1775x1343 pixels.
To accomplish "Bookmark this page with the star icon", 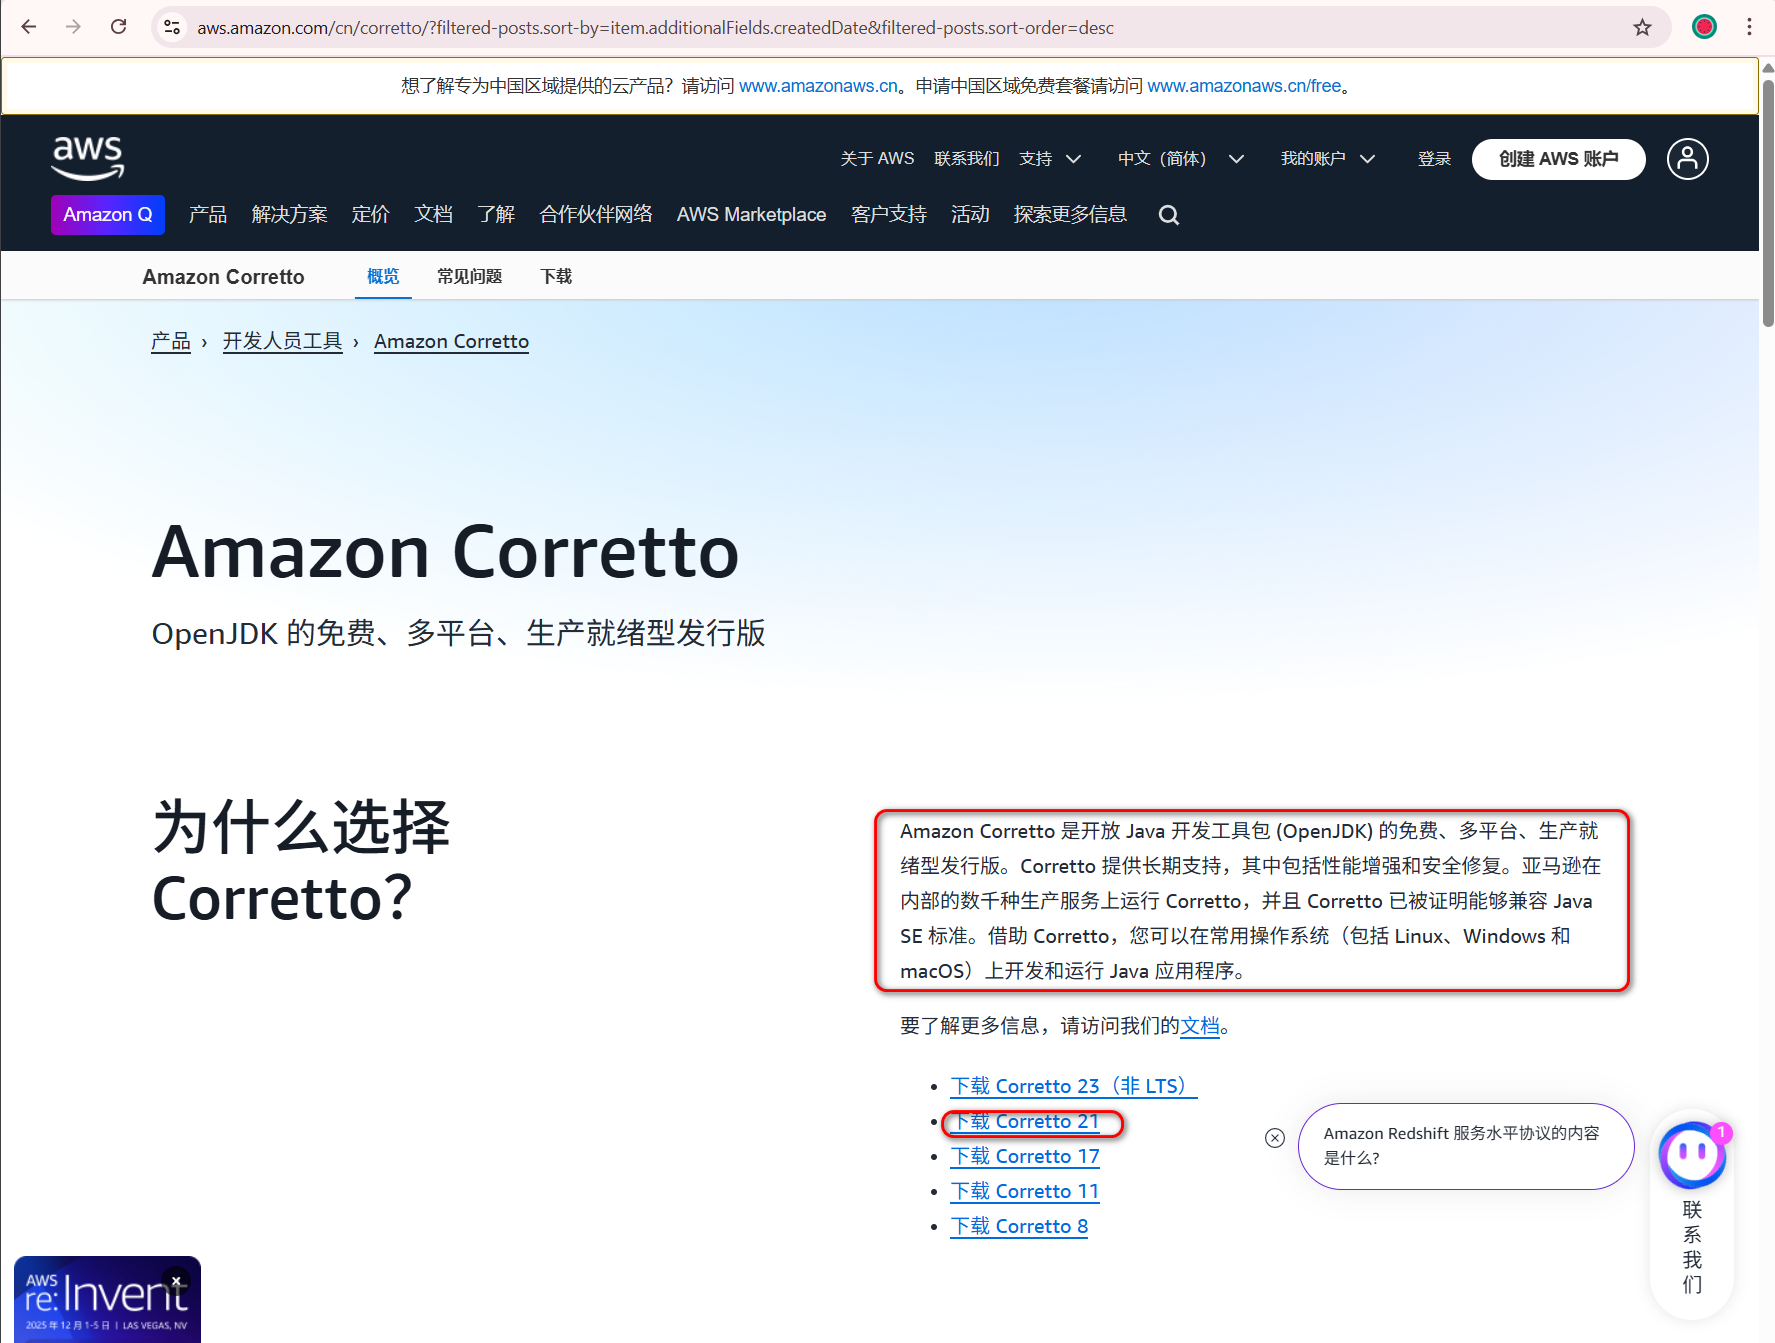I will click(x=1642, y=27).
